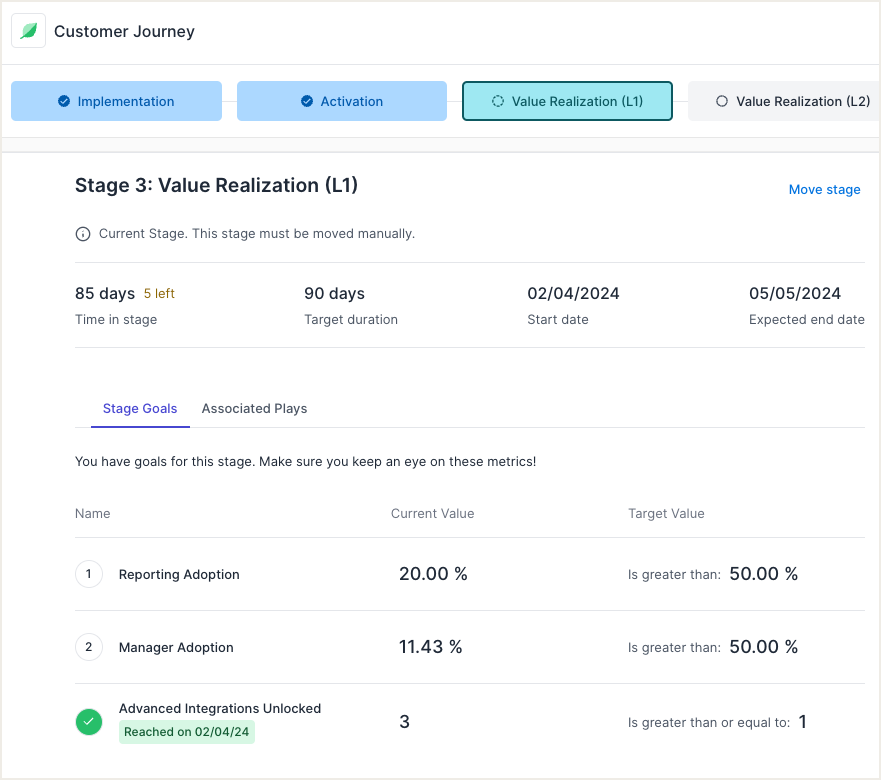Select the Implementation stage pill
Image resolution: width=881 pixels, height=780 pixels.
(x=116, y=101)
